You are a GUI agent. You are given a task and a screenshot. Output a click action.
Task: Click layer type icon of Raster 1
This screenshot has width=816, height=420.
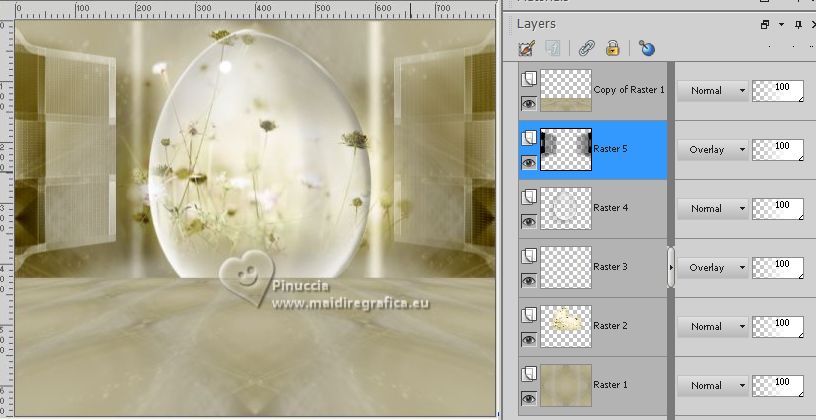click(529, 374)
